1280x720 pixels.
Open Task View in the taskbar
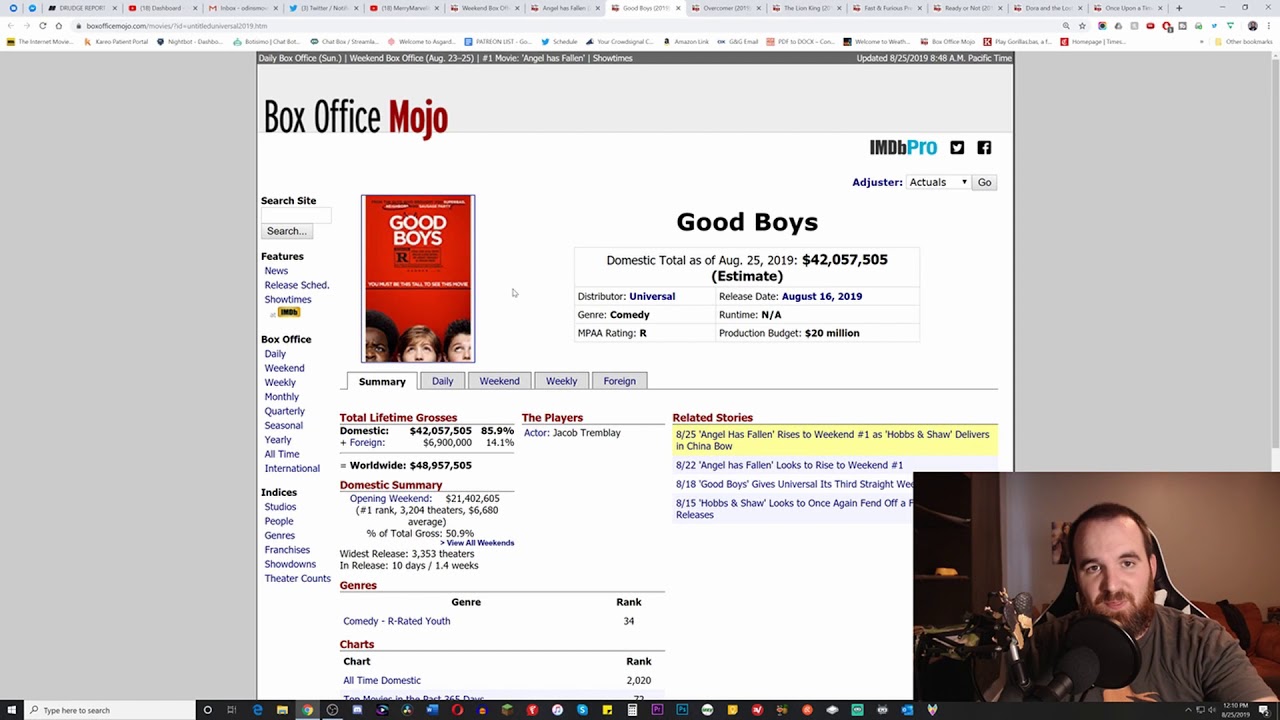[232, 710]
